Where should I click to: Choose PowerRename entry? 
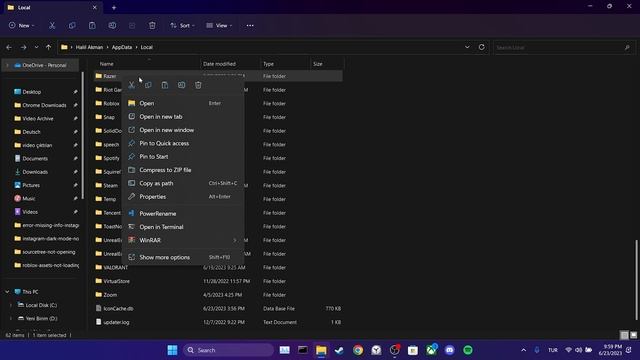pyautogui.click(x=183, y=213)
